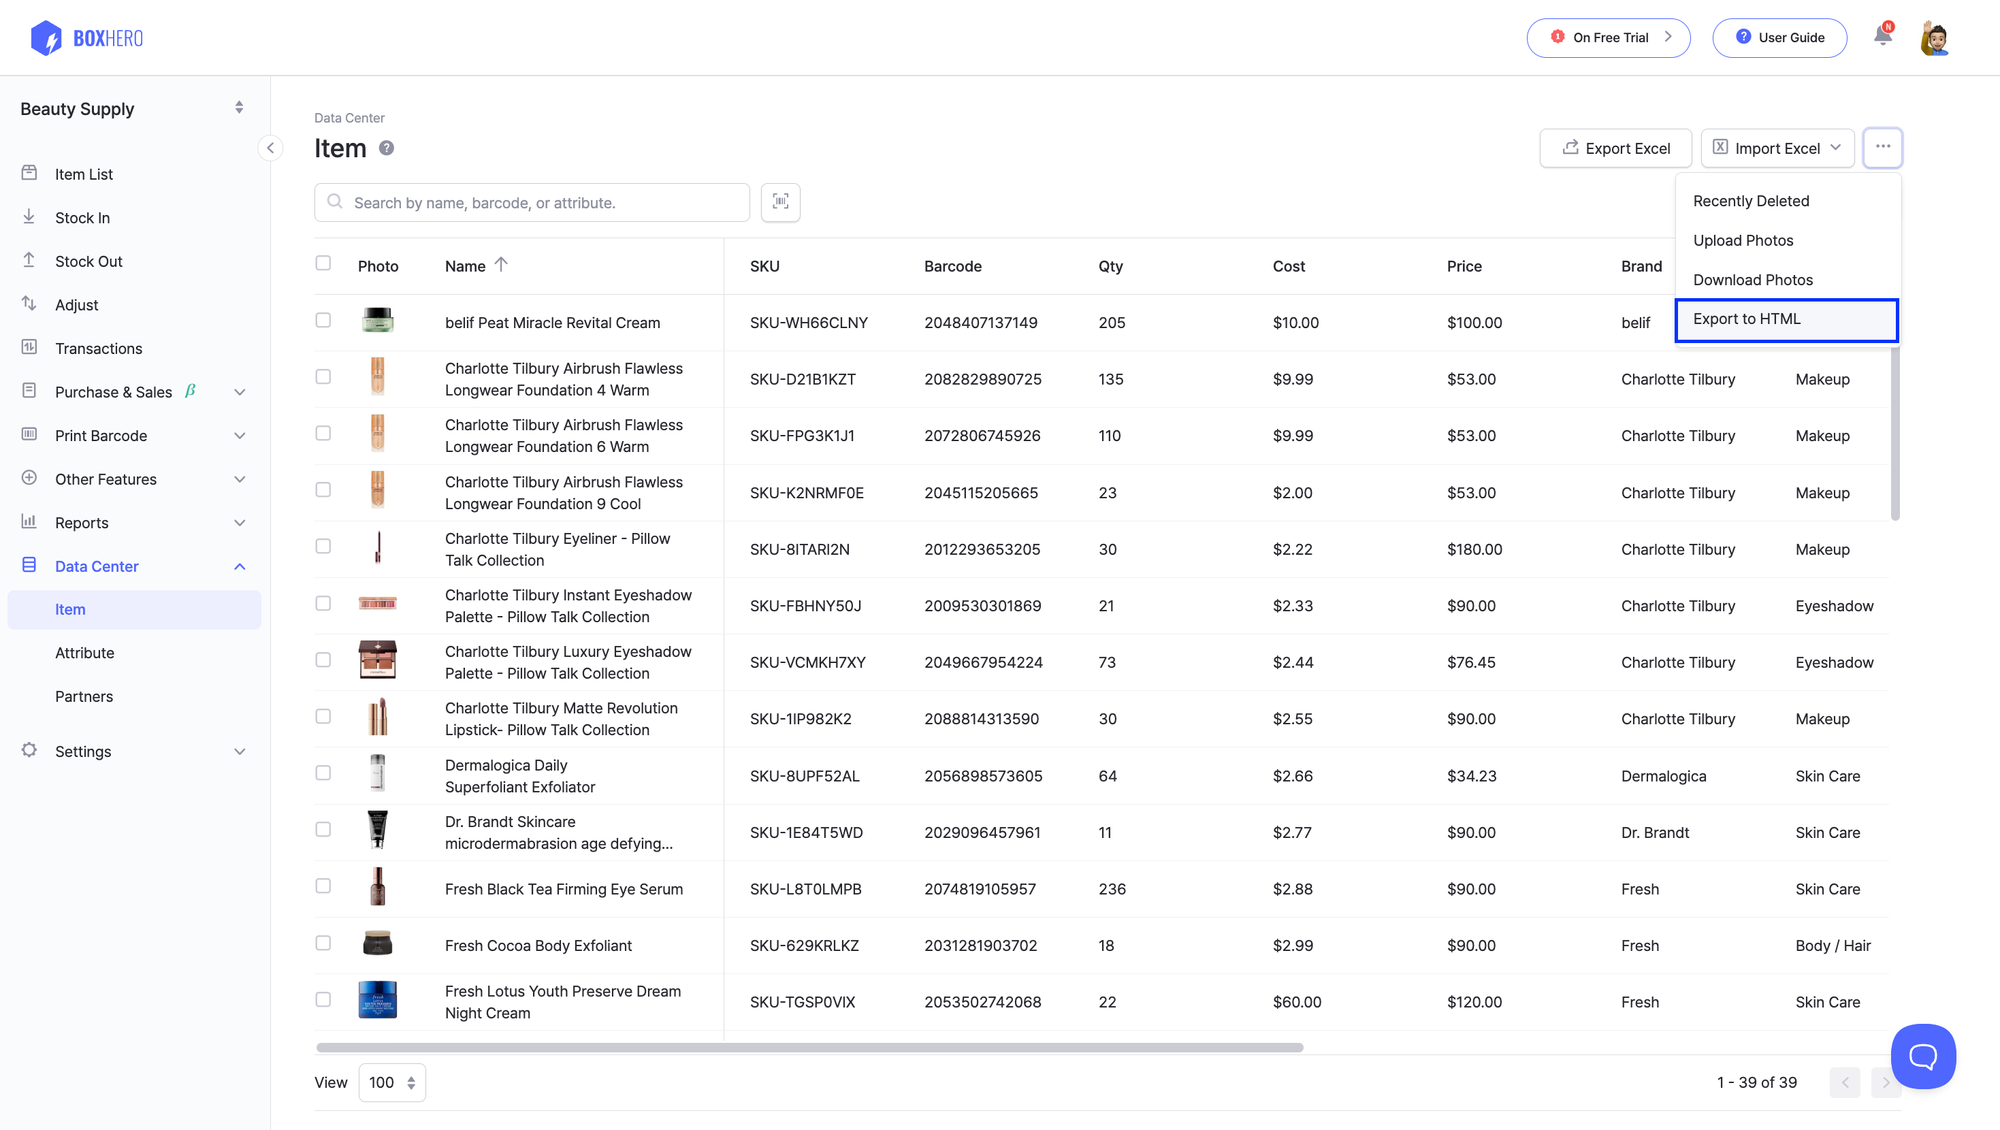Check the Foundation 9 Cool row
2000x1130 pixels.
coord(323,490)
